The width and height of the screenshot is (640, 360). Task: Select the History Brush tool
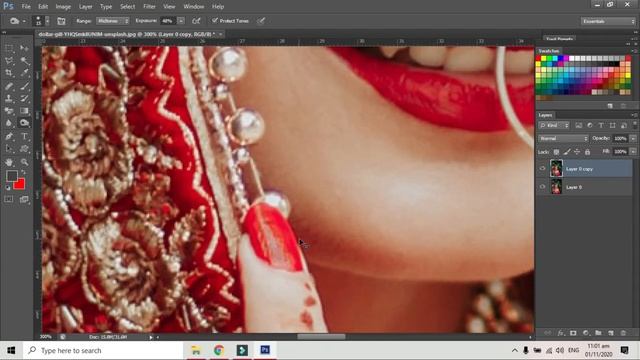[x=24, y=98]
